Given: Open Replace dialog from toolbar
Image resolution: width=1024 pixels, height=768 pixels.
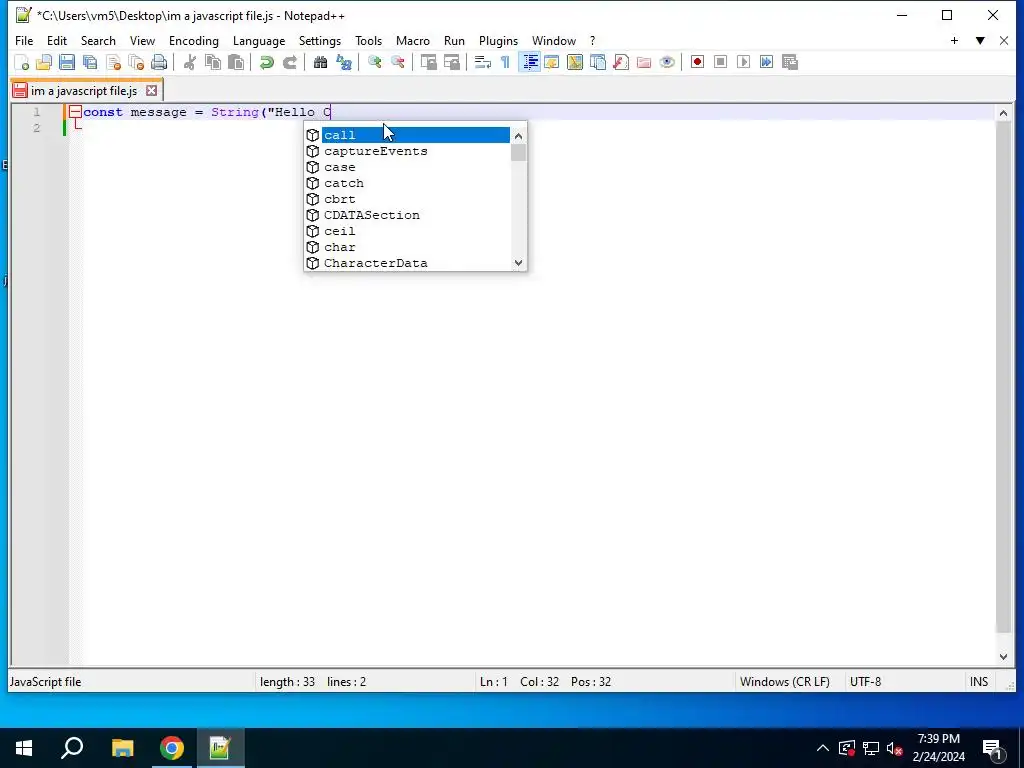Looking at the screenshot, I should (x=344, y=62).
